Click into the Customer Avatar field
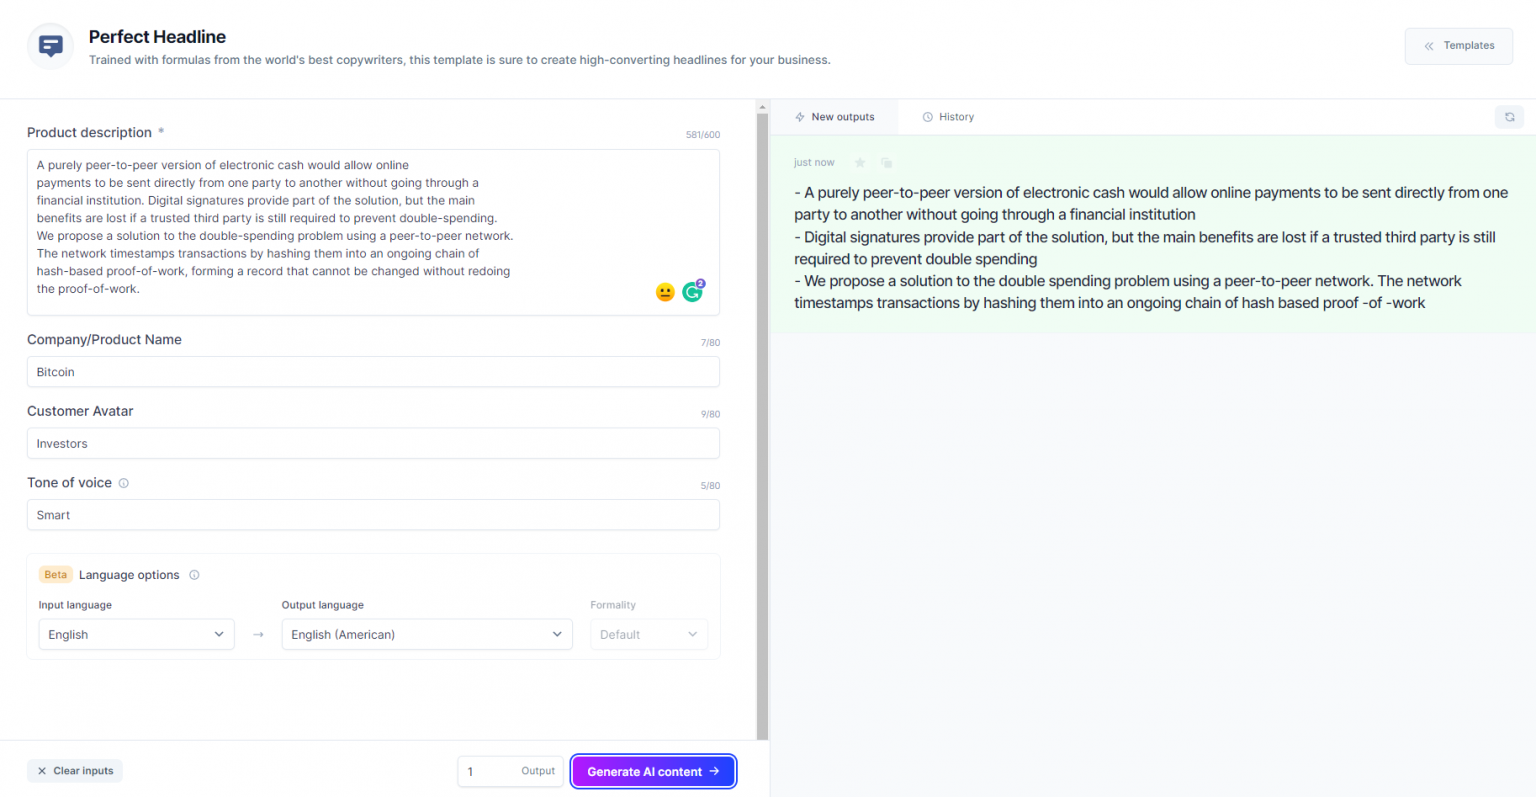 tap(373, 444)
